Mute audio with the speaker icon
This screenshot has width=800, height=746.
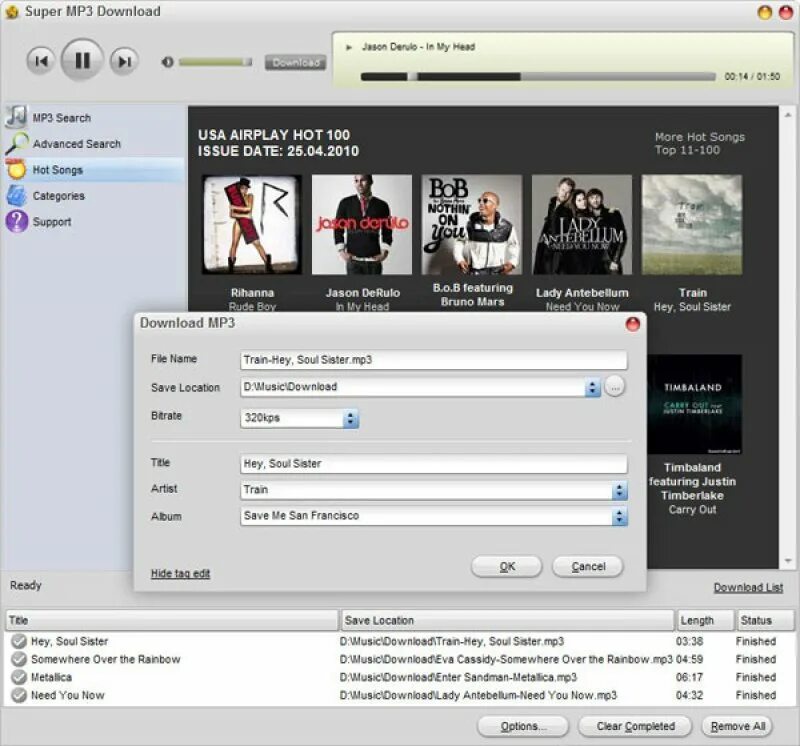(167, 62)
